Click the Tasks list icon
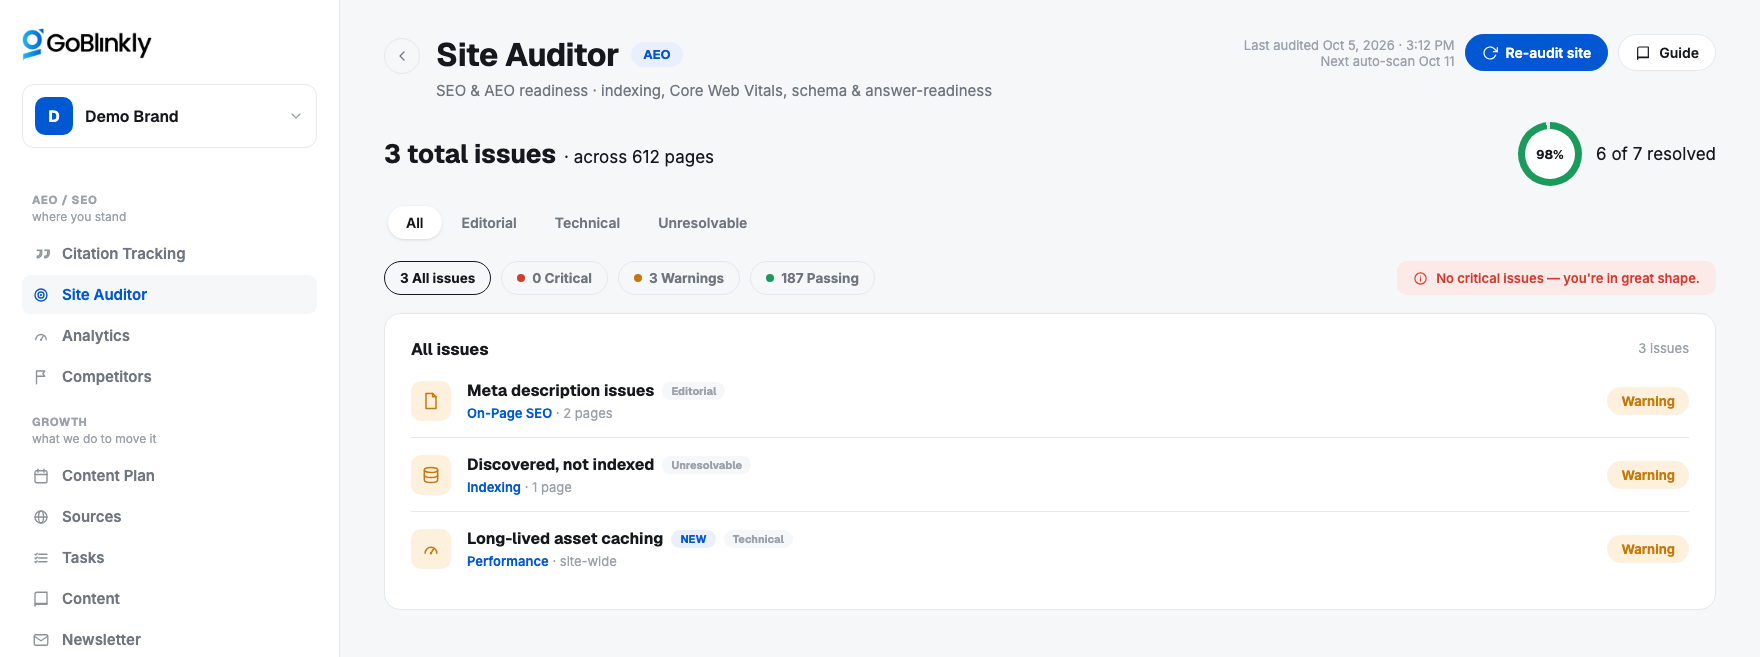This screenshot has width=1760, height=657. coord(41,558)
